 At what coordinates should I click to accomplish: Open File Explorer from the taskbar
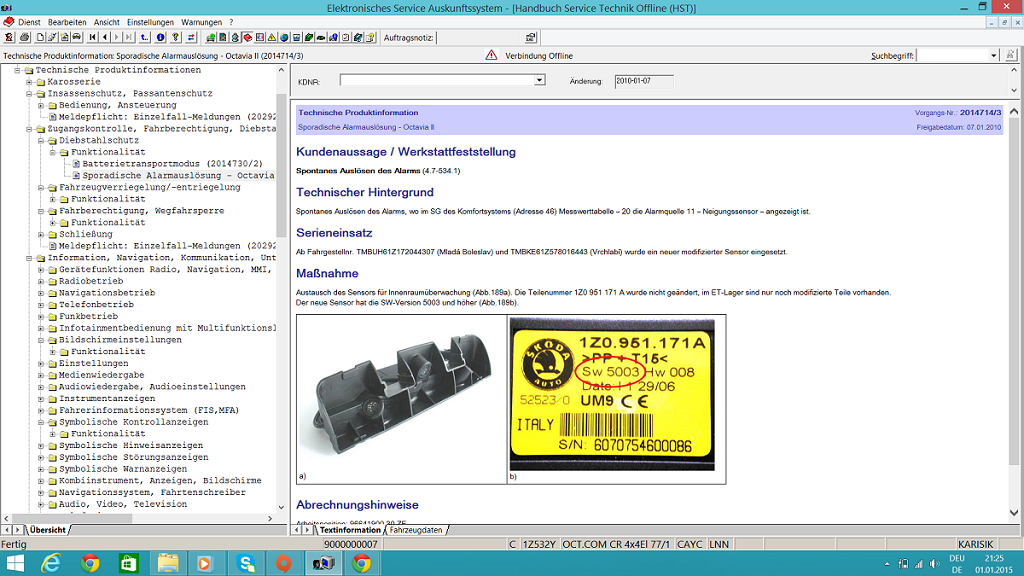[x=167, y=563]
